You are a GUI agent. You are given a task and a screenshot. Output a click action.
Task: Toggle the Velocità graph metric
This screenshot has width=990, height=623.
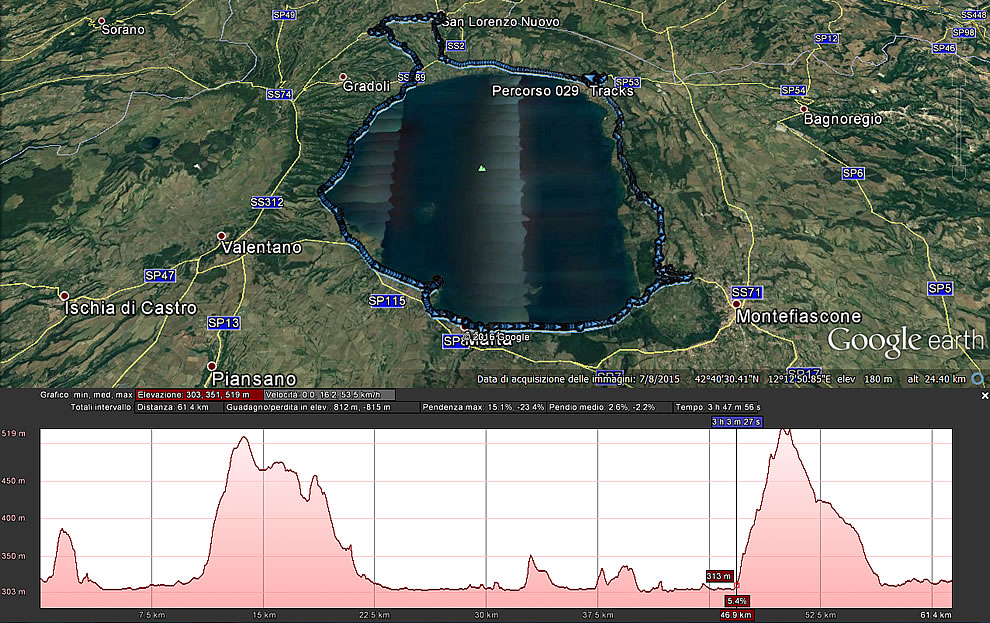pos(329,395)
